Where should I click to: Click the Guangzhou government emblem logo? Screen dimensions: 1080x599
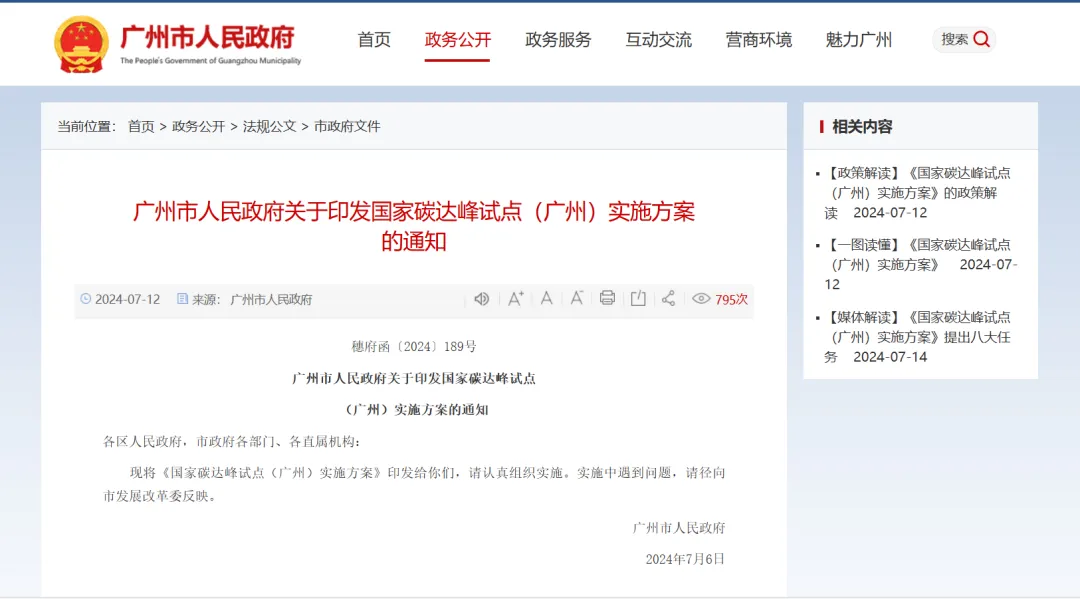coord(81,44)
